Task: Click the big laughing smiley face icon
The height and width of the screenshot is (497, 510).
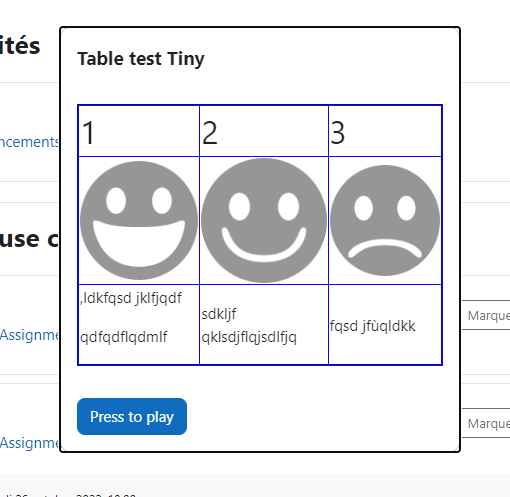Action: click(x=139, y=220)
